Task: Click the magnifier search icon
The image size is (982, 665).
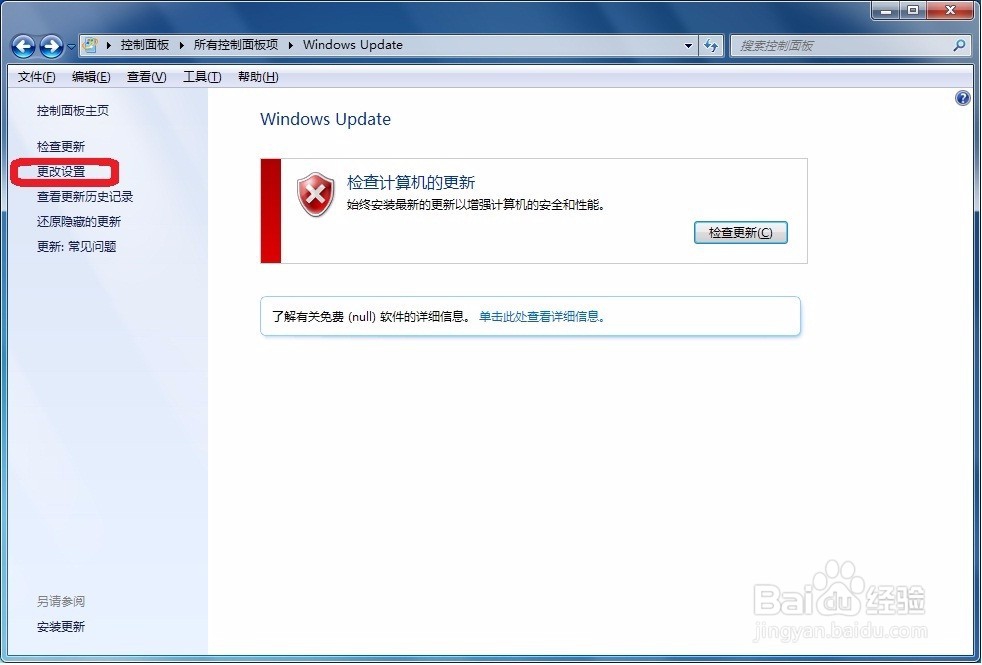Action: pos(959,46)
